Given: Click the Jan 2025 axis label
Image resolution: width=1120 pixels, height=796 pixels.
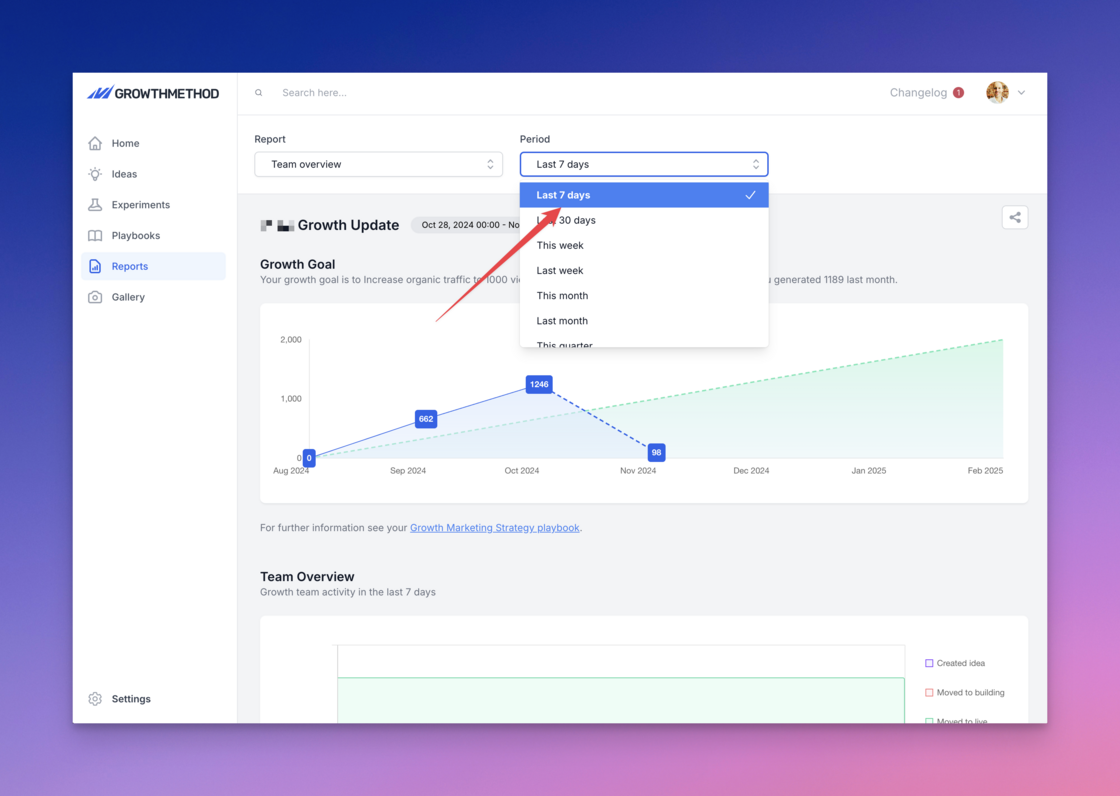Looking at the screenshot, I should 869,470.
